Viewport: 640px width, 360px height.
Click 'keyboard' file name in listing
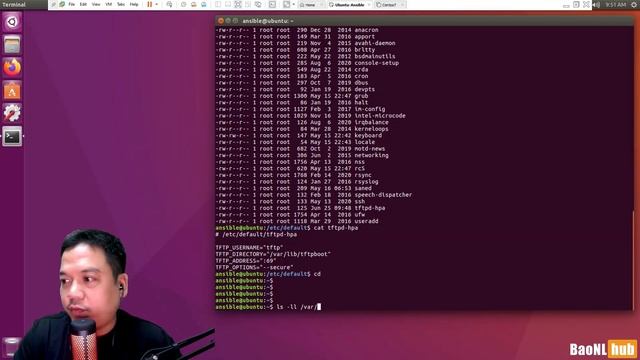[x=368, y=136]
